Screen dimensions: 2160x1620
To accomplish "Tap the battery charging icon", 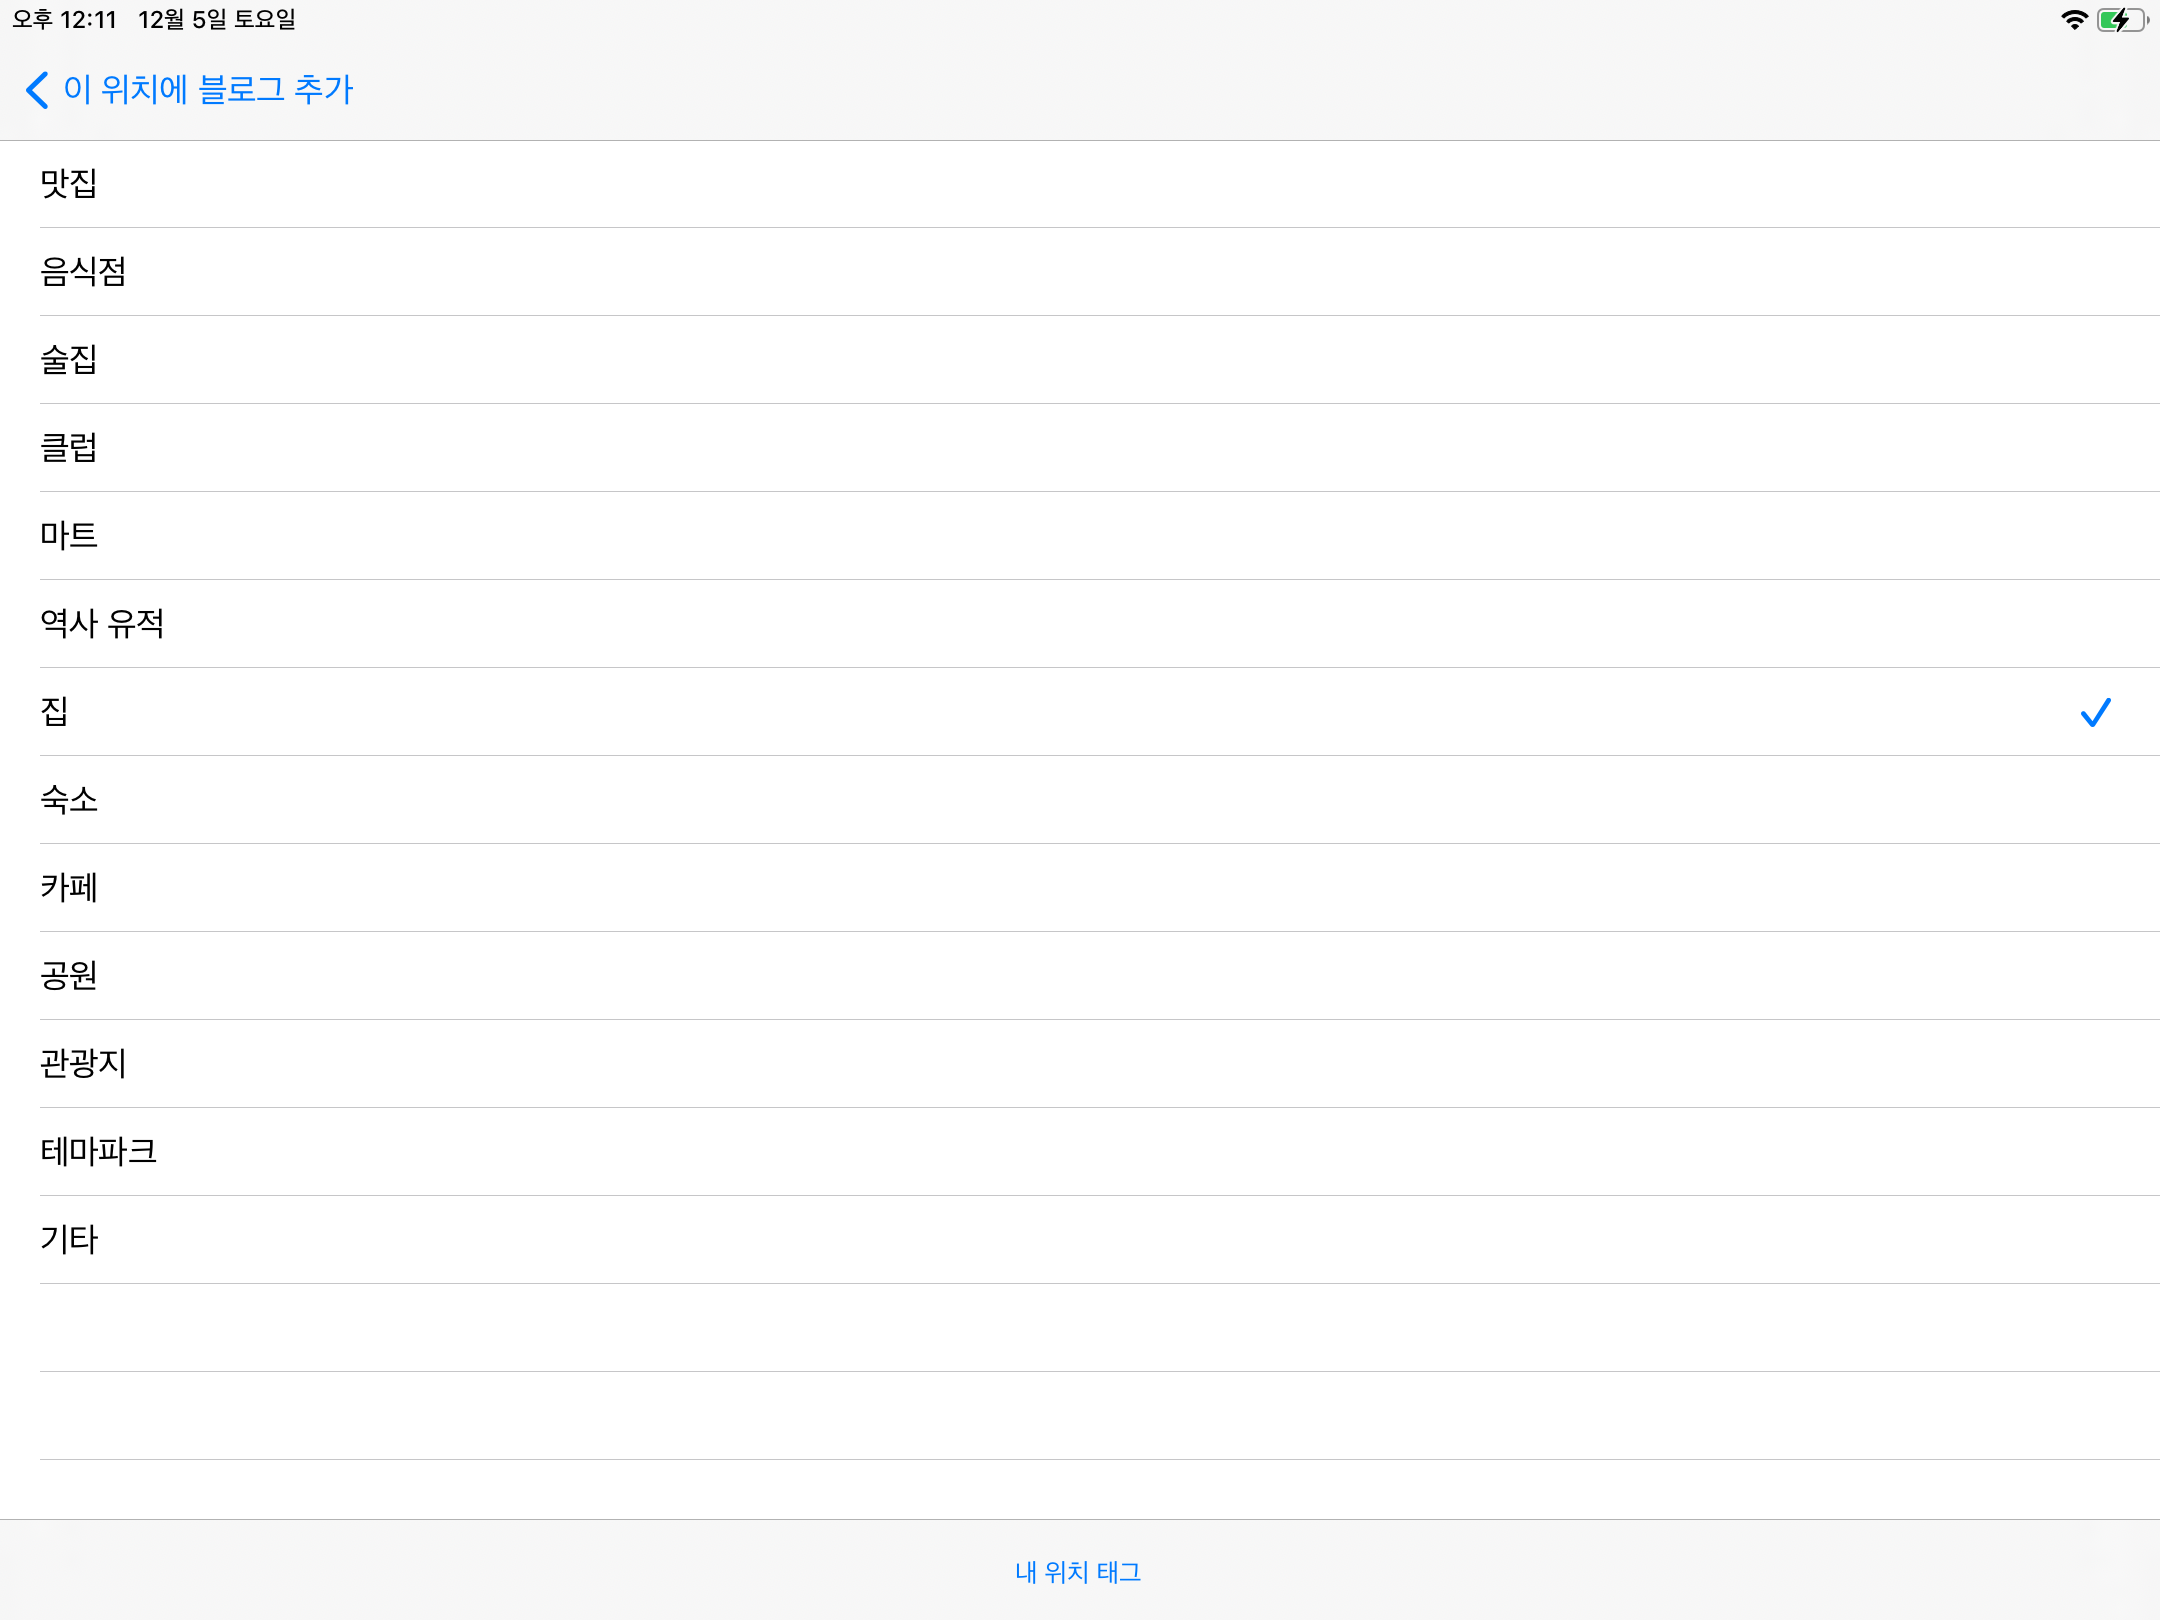I will [2121, 20].
